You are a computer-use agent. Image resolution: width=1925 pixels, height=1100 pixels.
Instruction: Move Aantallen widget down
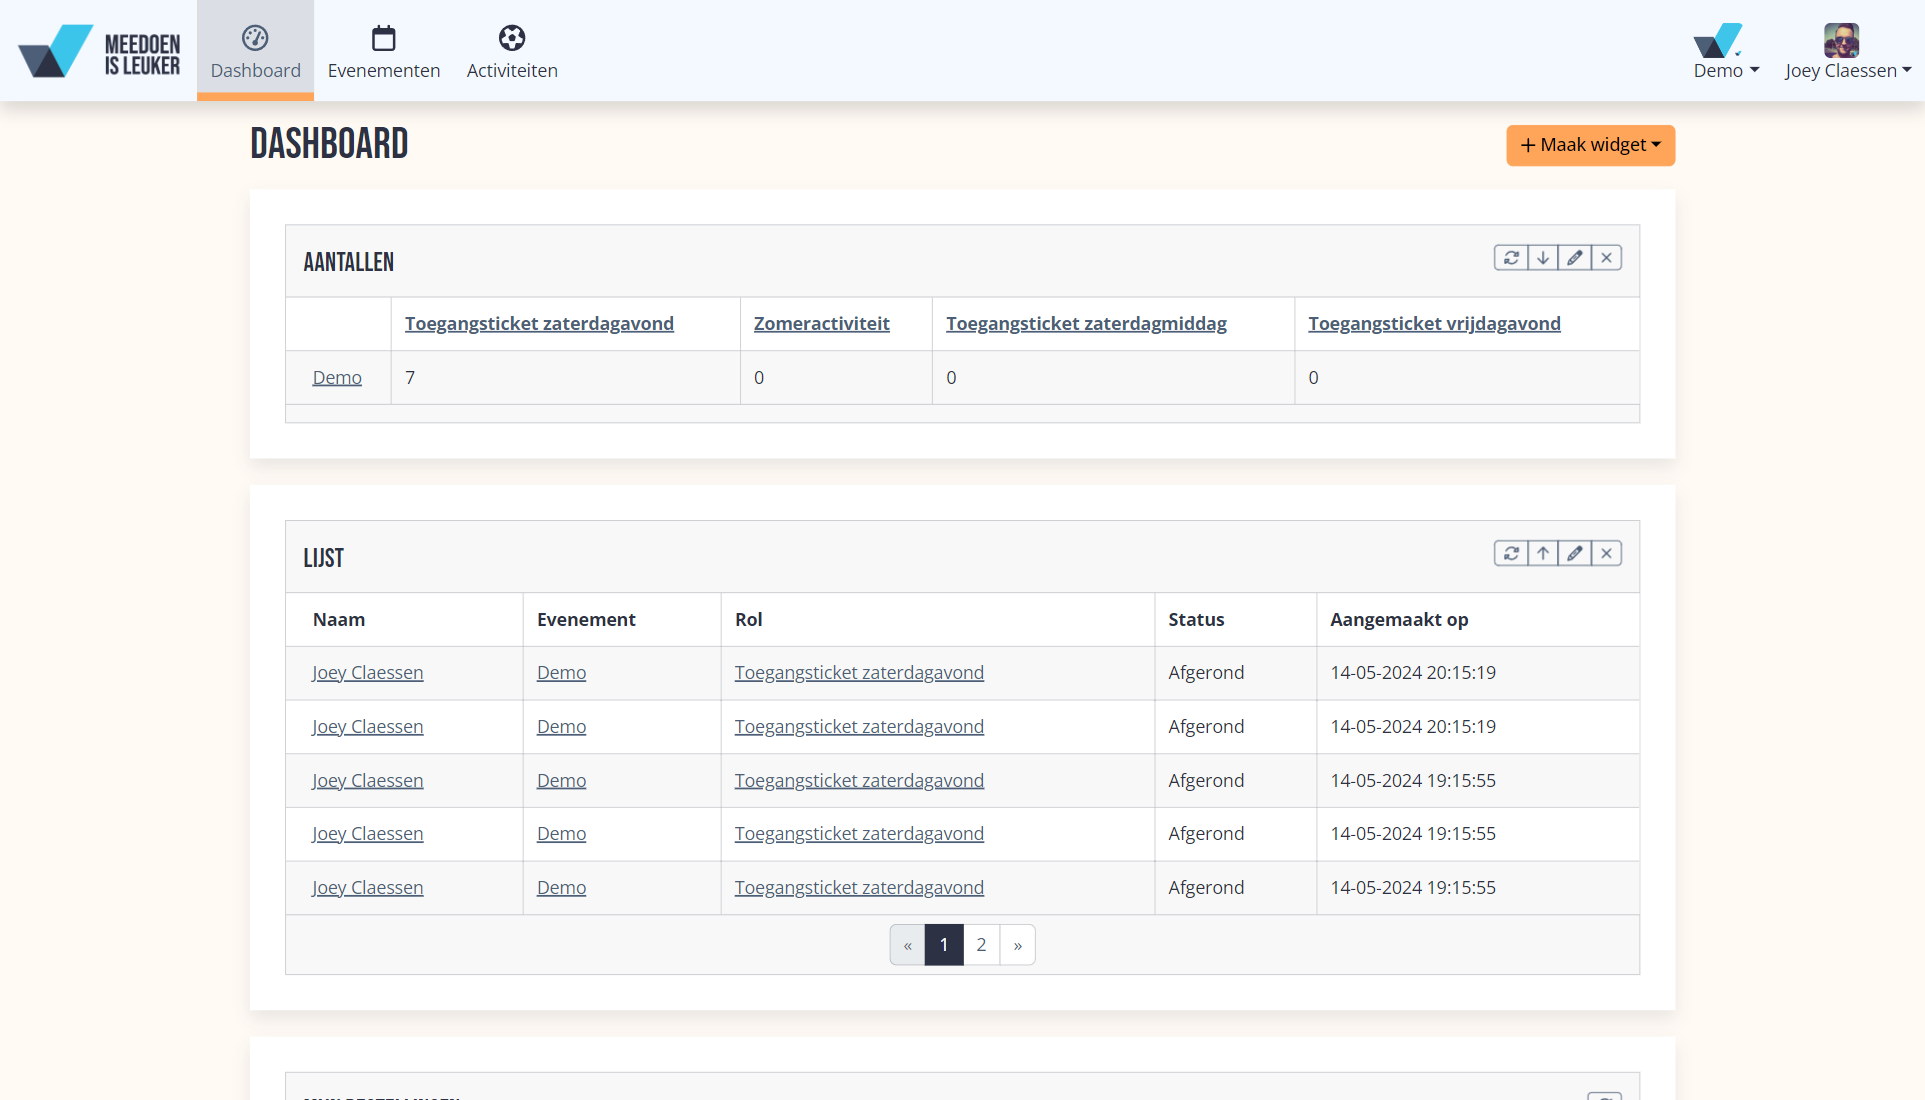1543,258
